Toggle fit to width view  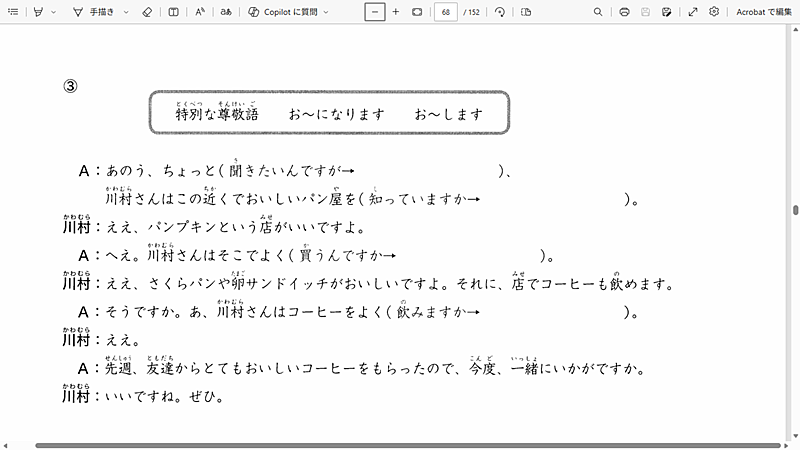(x=417, y=12)
